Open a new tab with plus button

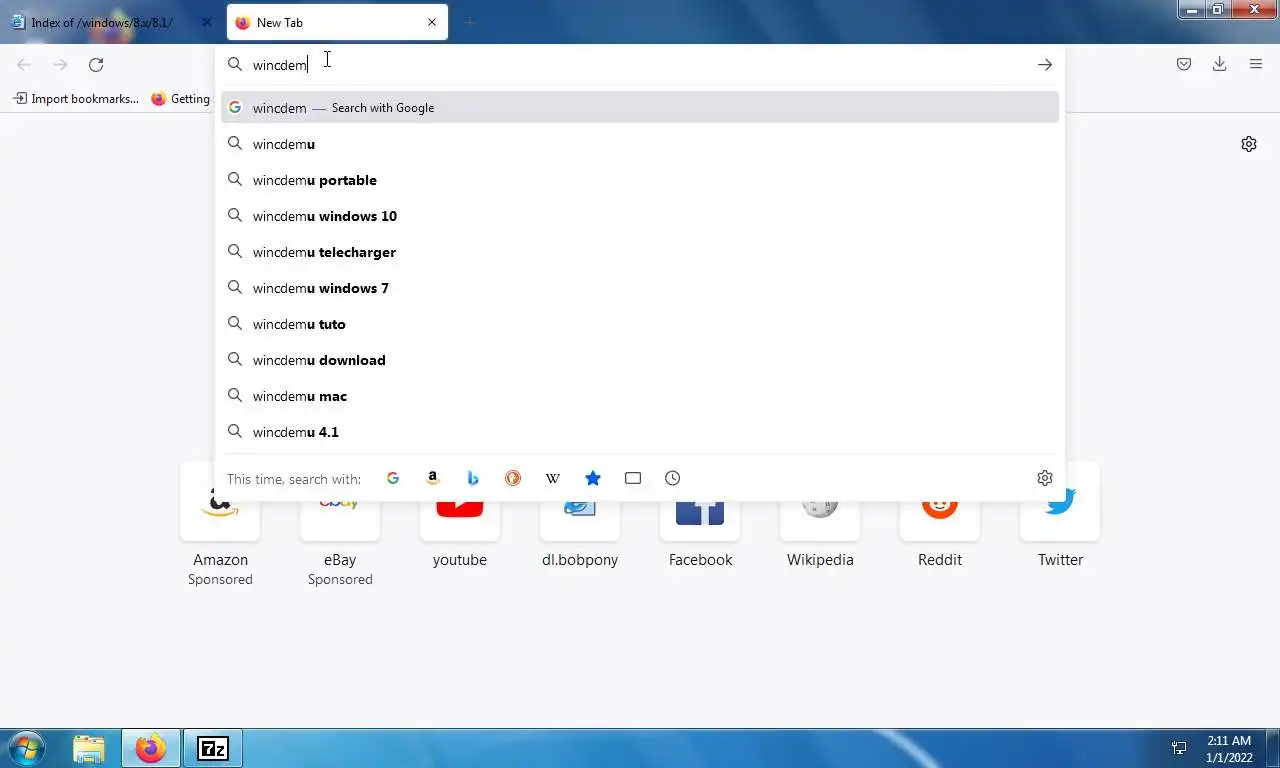coord(469,22)
